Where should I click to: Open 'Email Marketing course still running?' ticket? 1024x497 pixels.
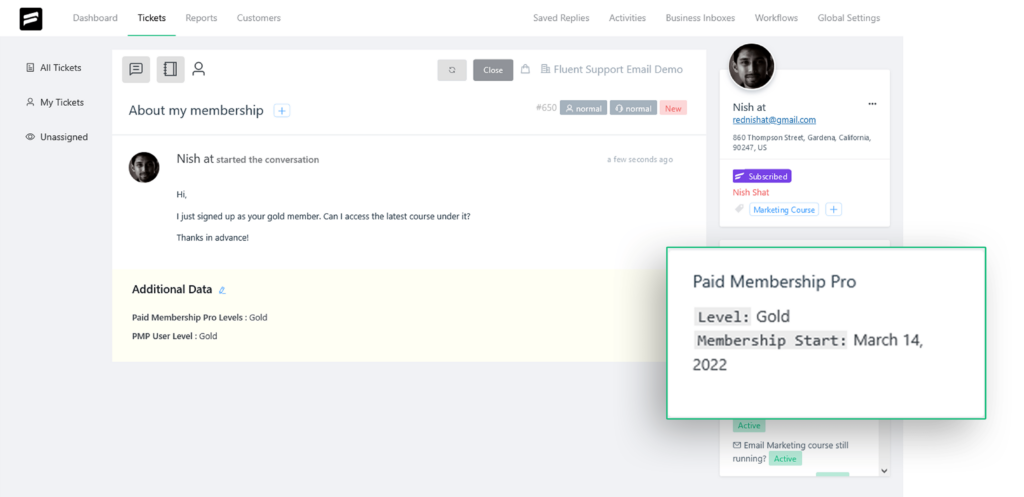click(x=791, y=452)
